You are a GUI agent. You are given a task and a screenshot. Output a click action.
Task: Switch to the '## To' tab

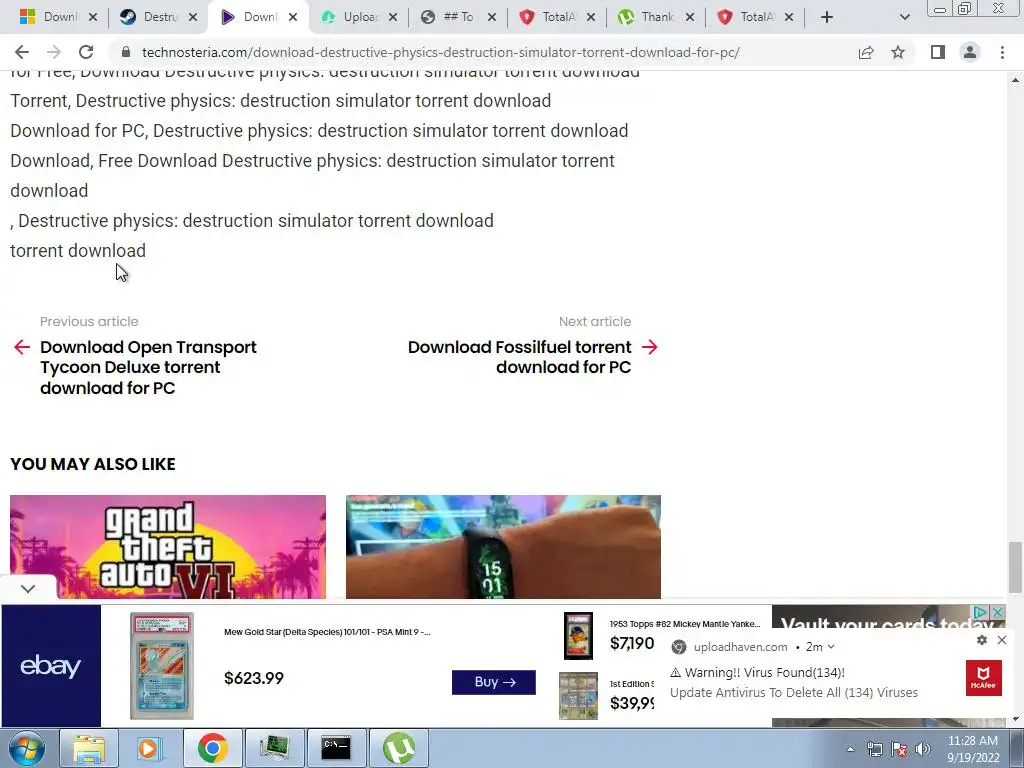pyautogui.click(x=451, y=17)
